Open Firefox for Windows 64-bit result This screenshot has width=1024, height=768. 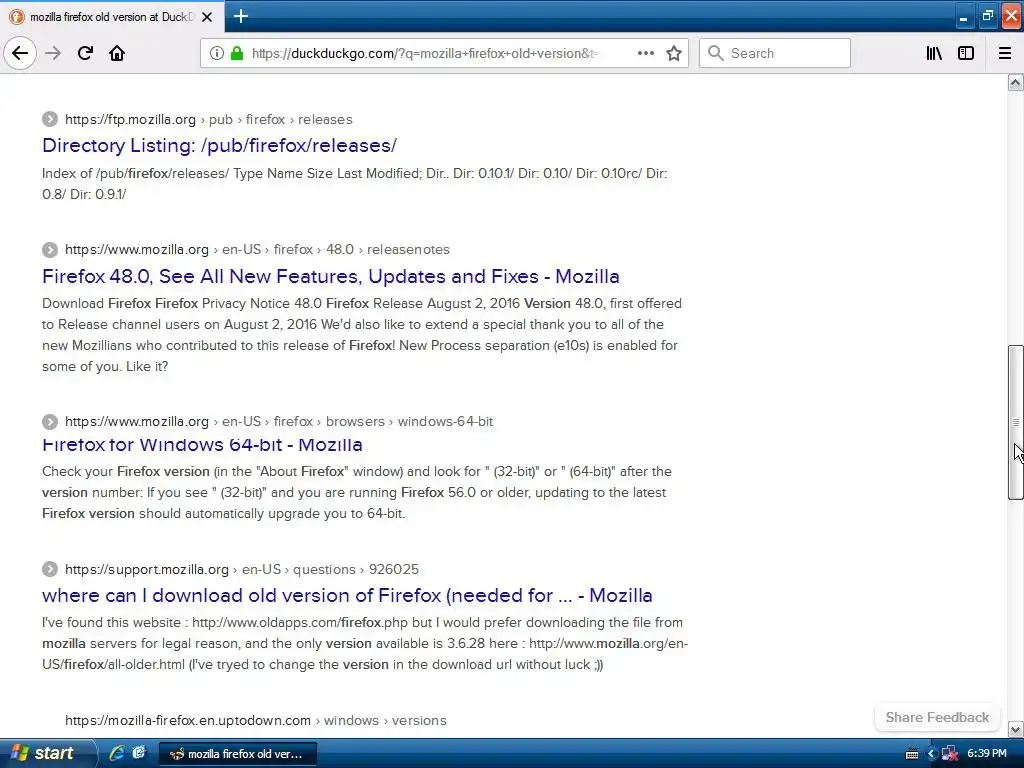click(x=202, y=445)
